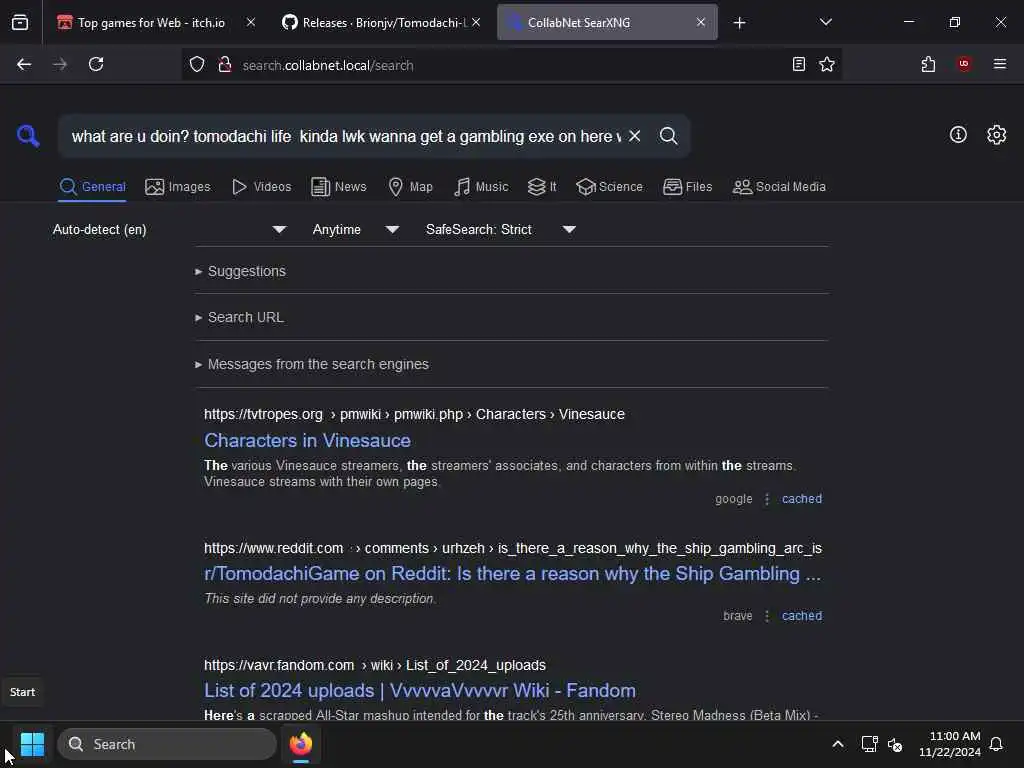Open the network status tray icon
1024x768 pixels.
pos(869,744)
